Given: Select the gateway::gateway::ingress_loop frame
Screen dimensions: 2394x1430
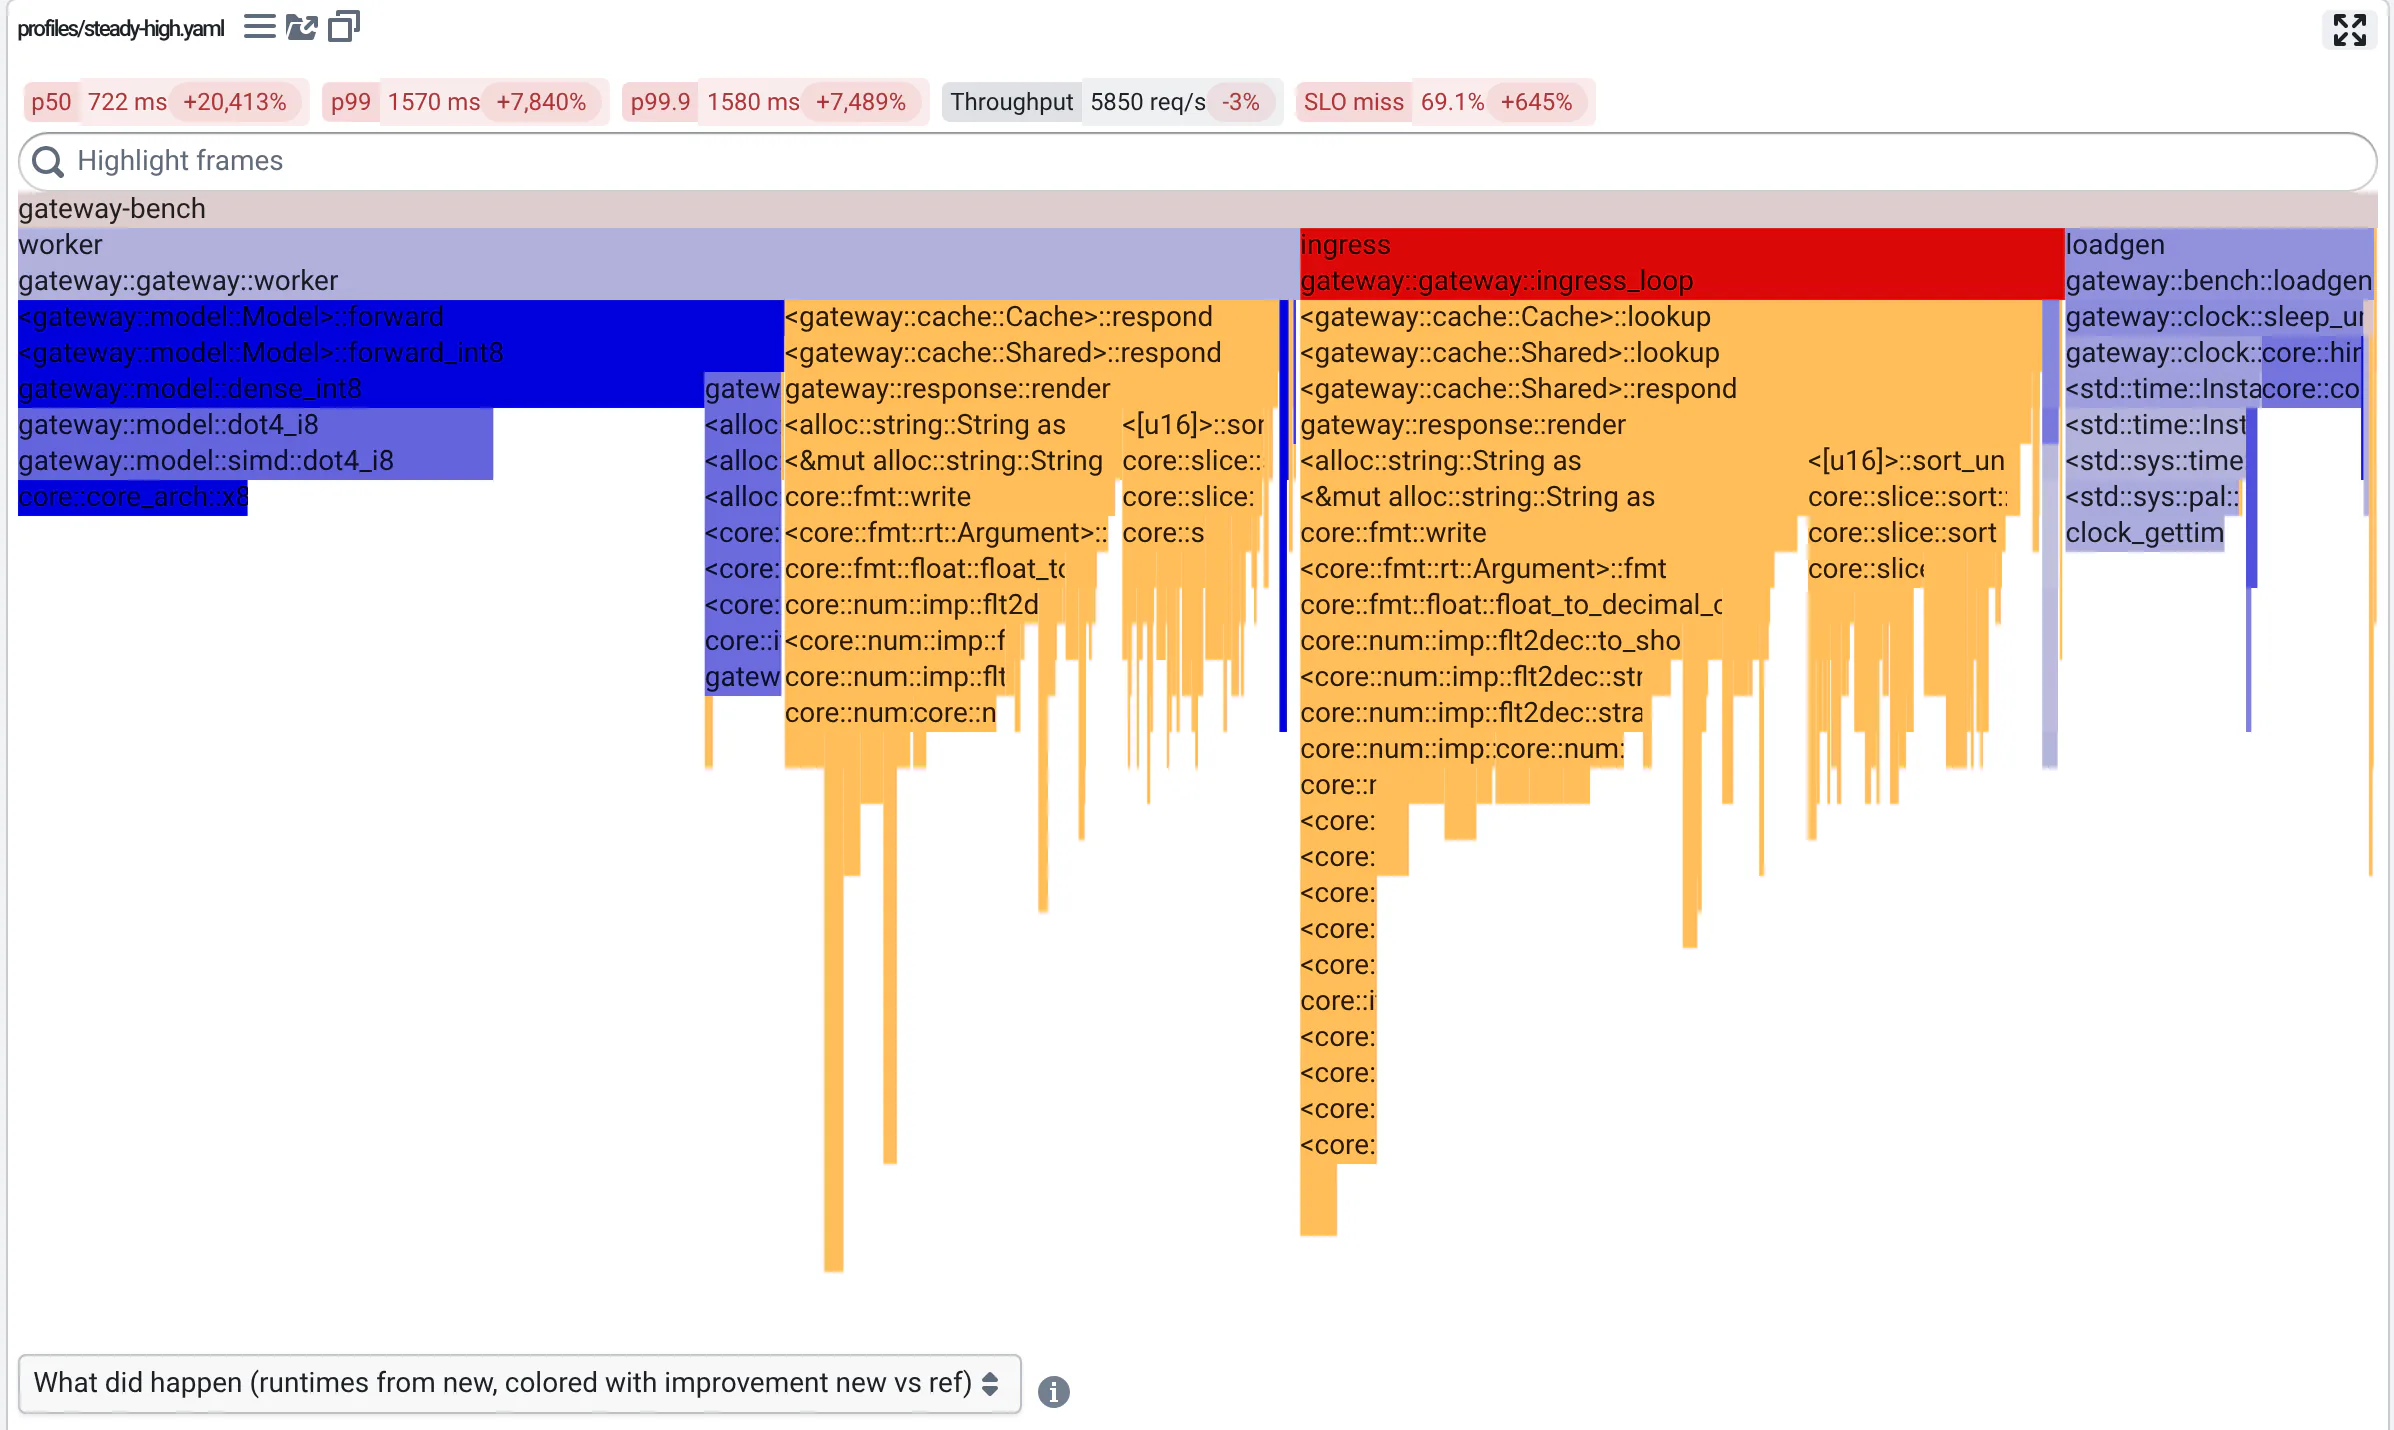Looking at the screenshot, I should pos(1682,281).
